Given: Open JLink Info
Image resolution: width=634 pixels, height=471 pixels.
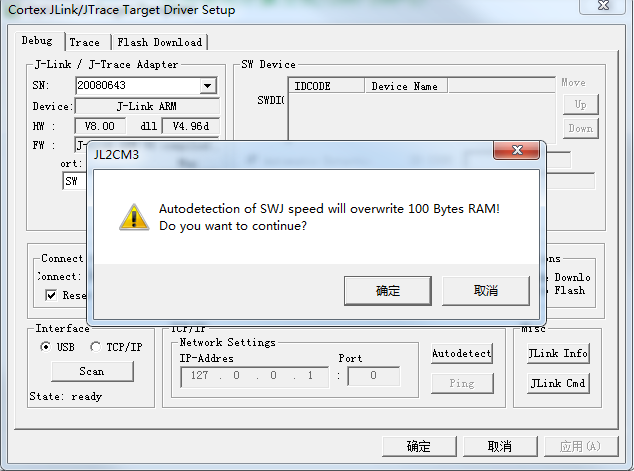Looking at the screenshot, I should pyautogui.click(x=558, y=353).
